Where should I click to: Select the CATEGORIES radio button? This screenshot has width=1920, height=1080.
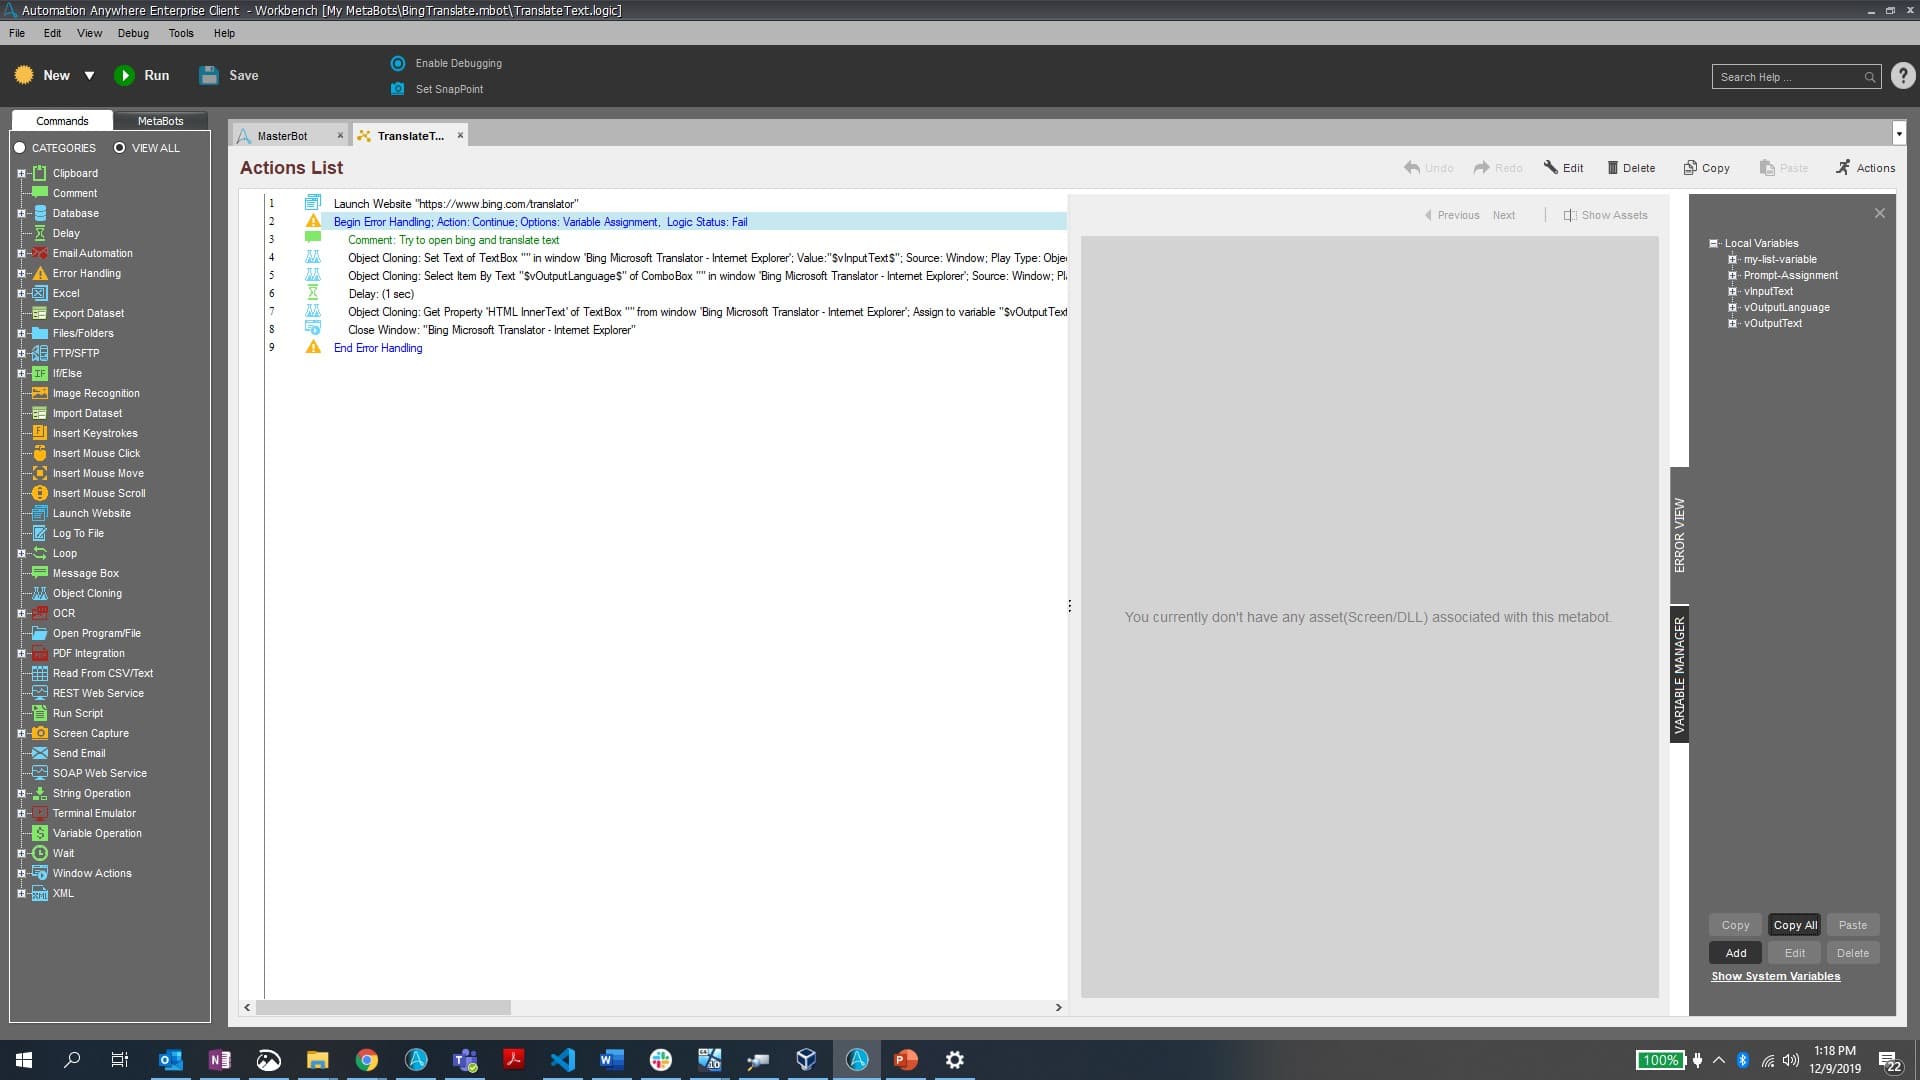tap(19, 148)
